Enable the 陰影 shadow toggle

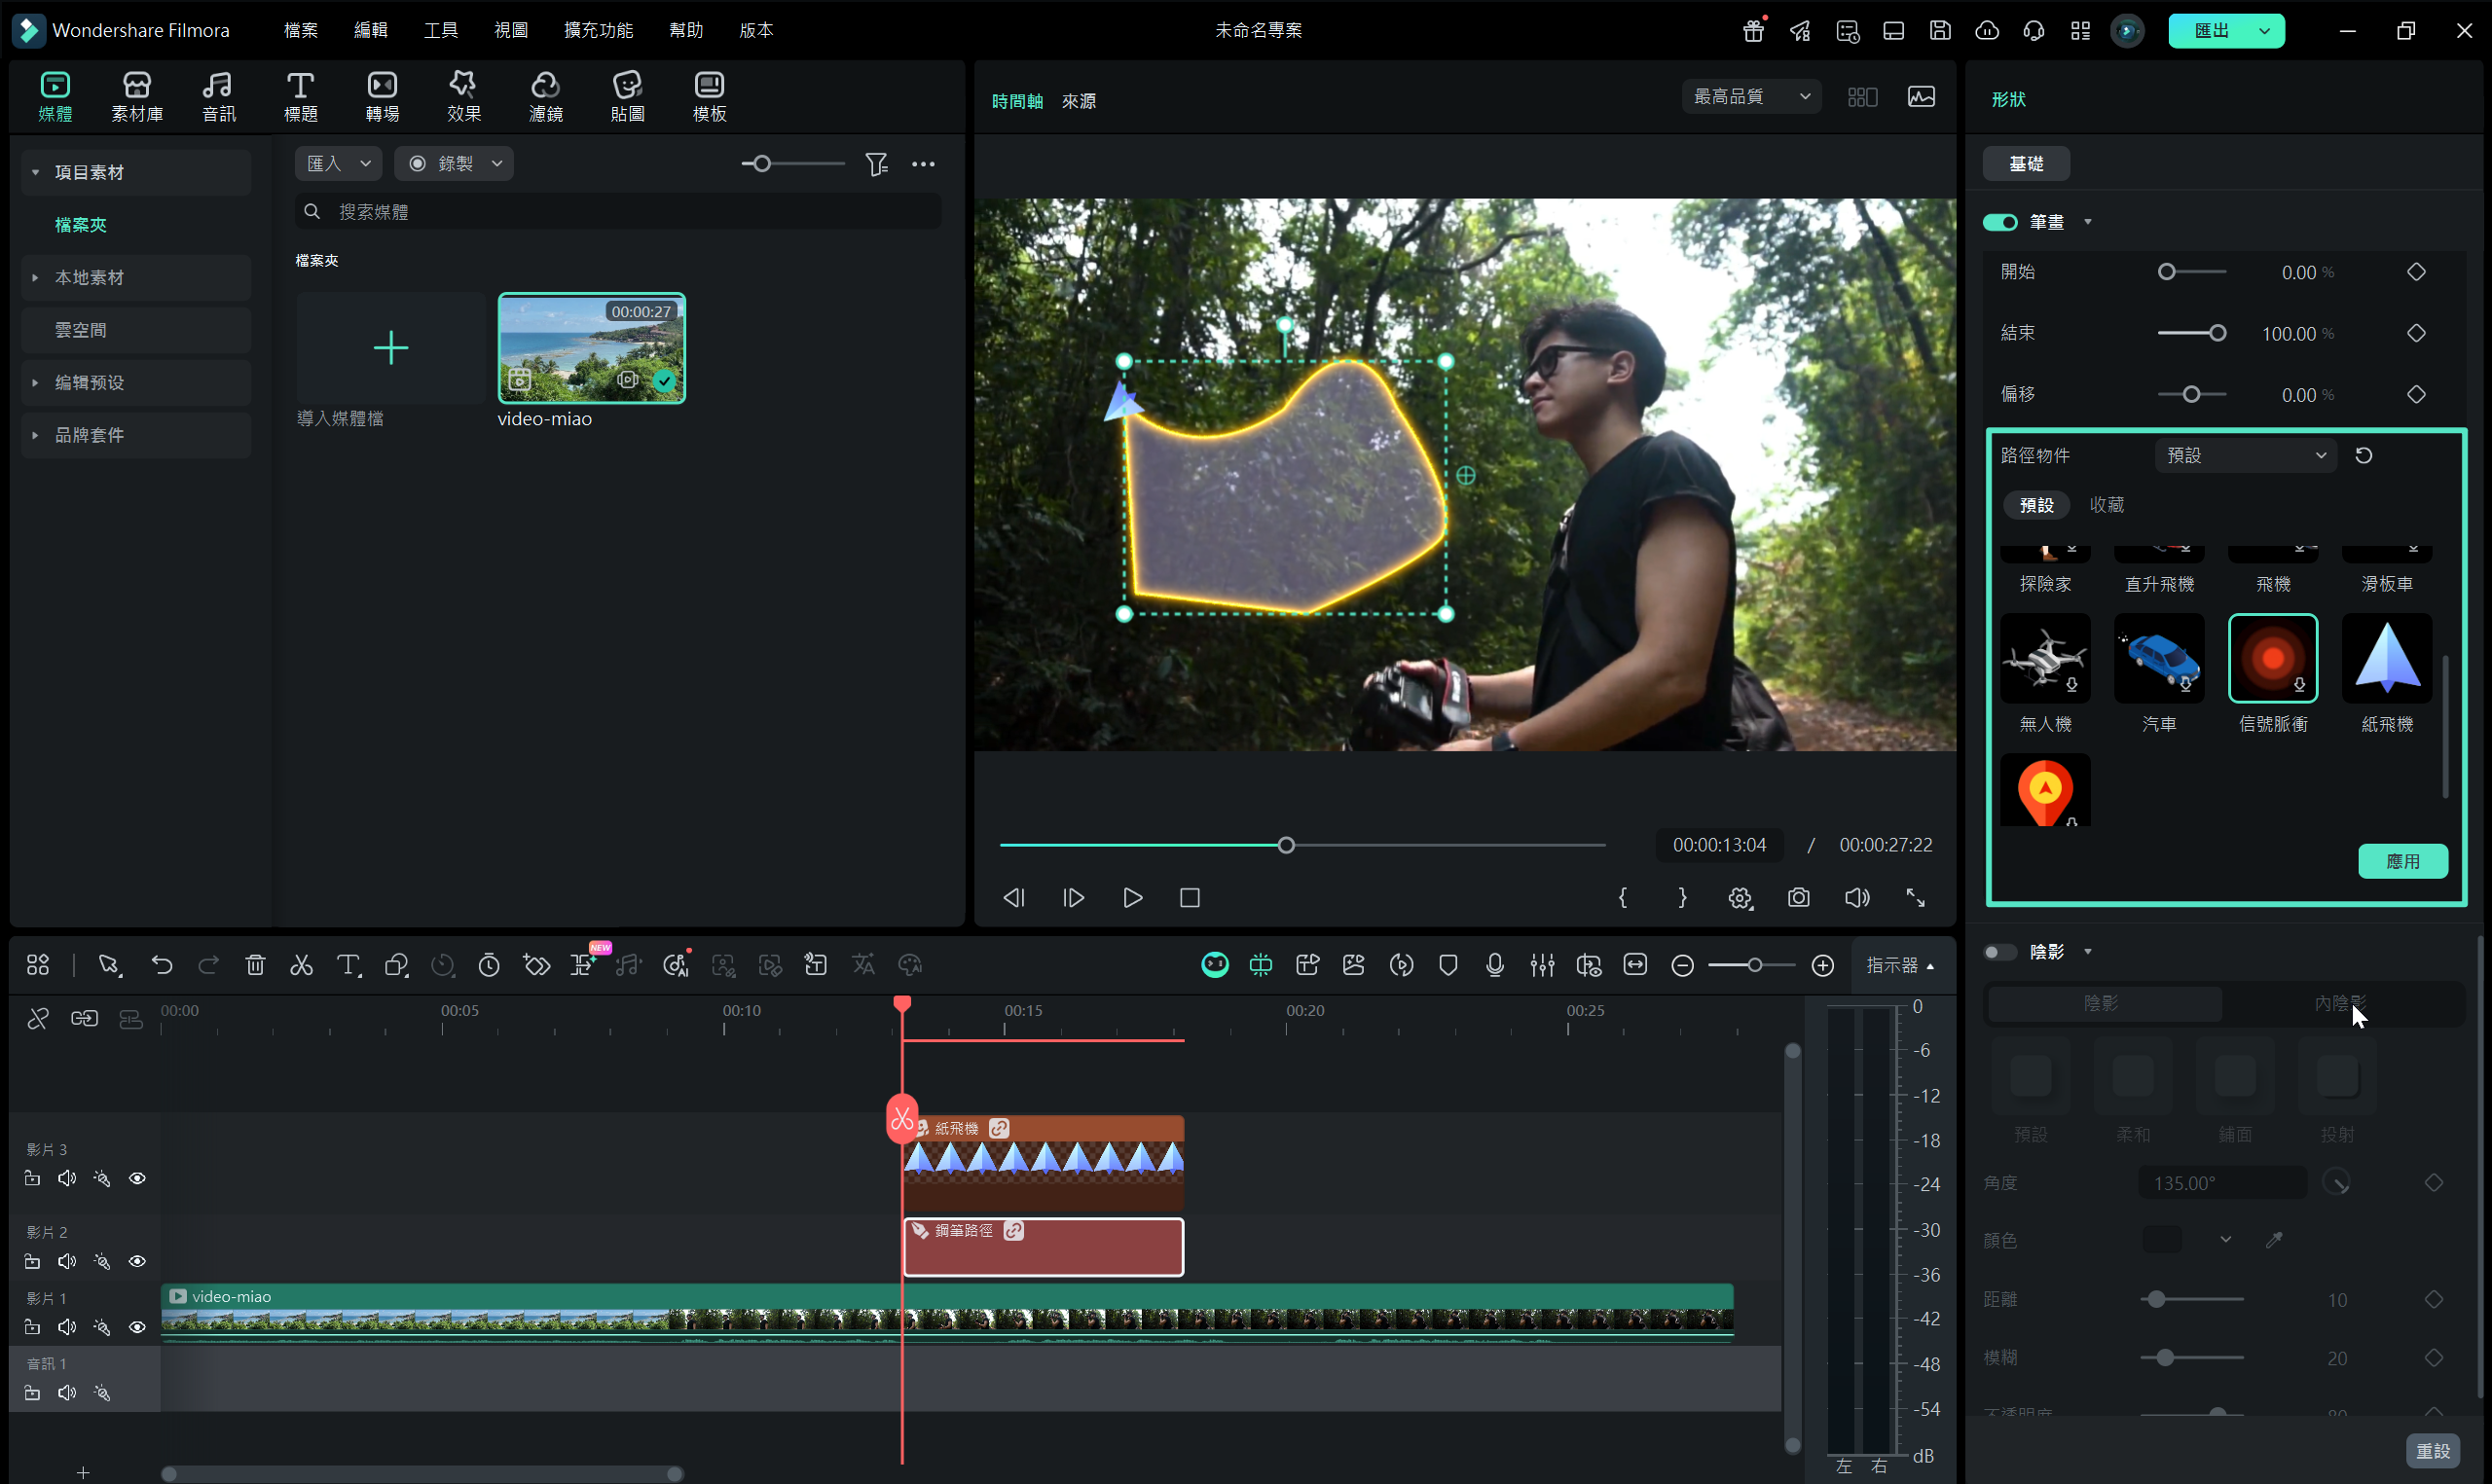[x=2000, y=952]
